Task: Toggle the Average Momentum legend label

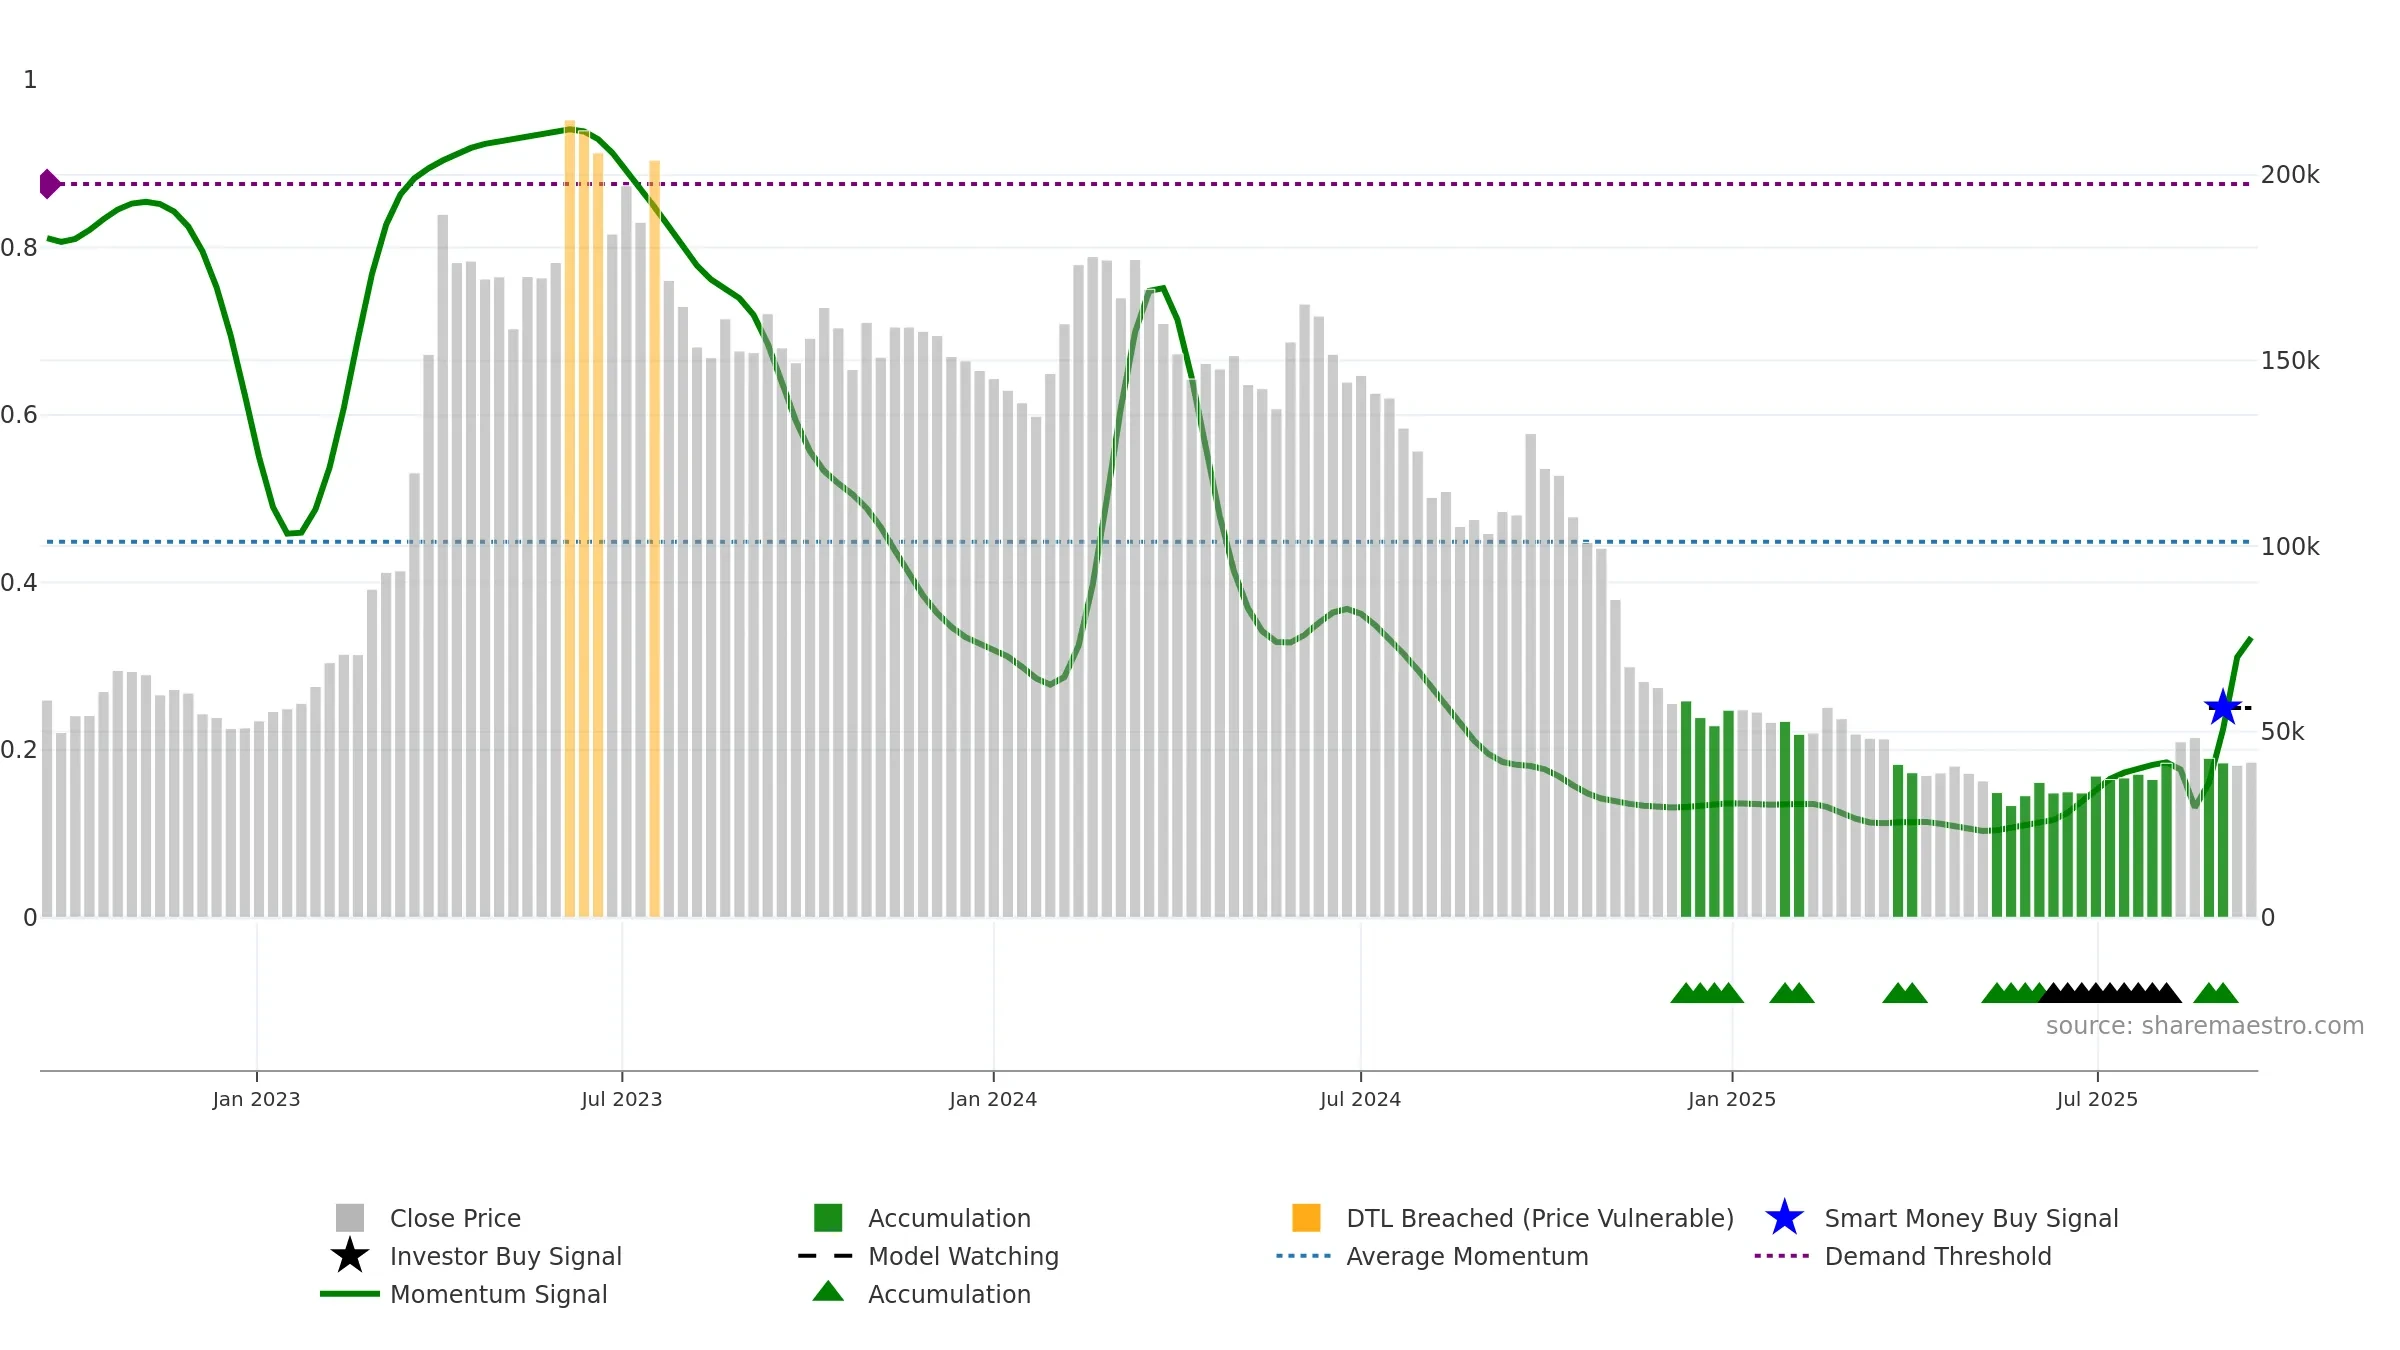Action: [1467, 1256]
